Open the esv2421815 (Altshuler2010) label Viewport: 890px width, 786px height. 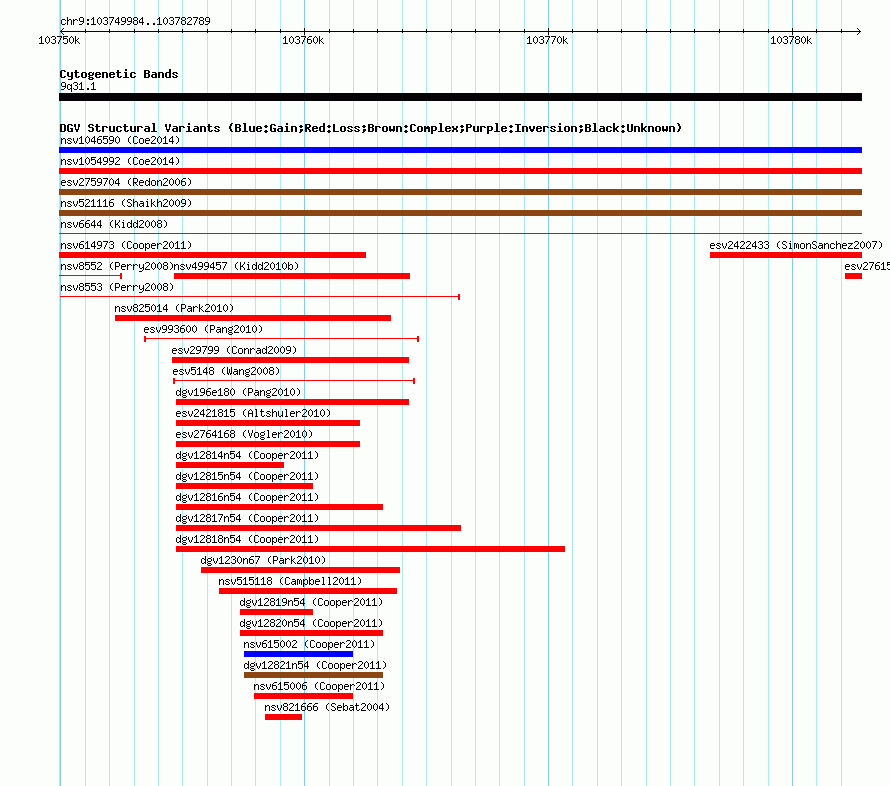pyautogui.click(x=253, y=413)
